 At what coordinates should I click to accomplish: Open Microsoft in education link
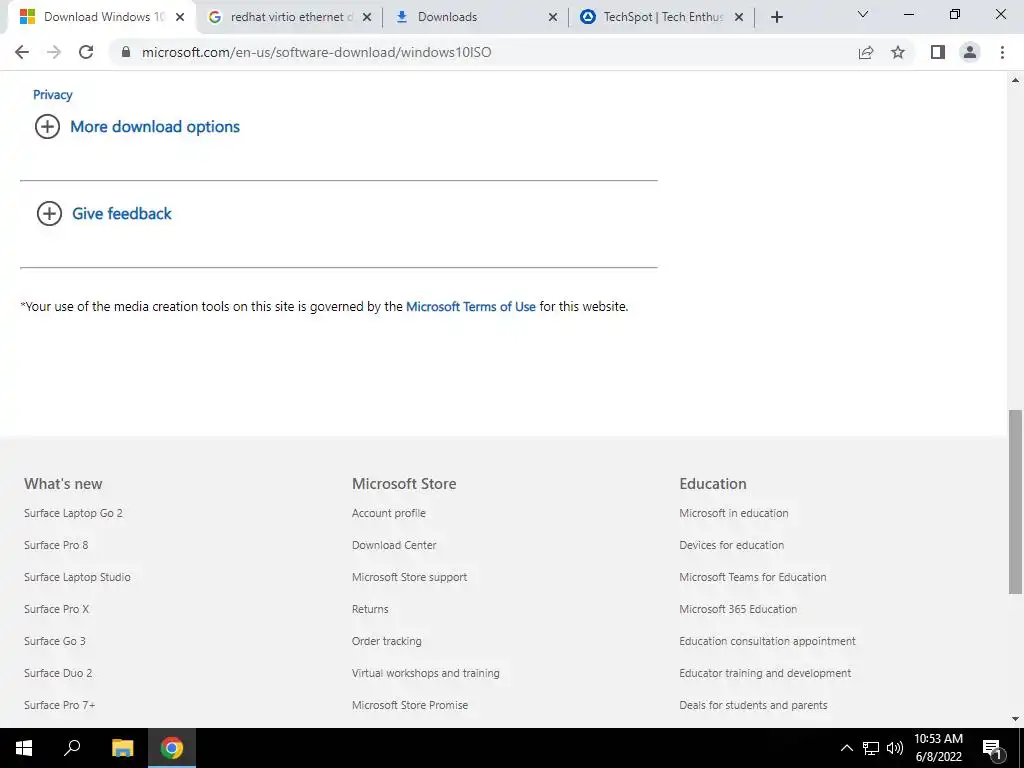733,513
